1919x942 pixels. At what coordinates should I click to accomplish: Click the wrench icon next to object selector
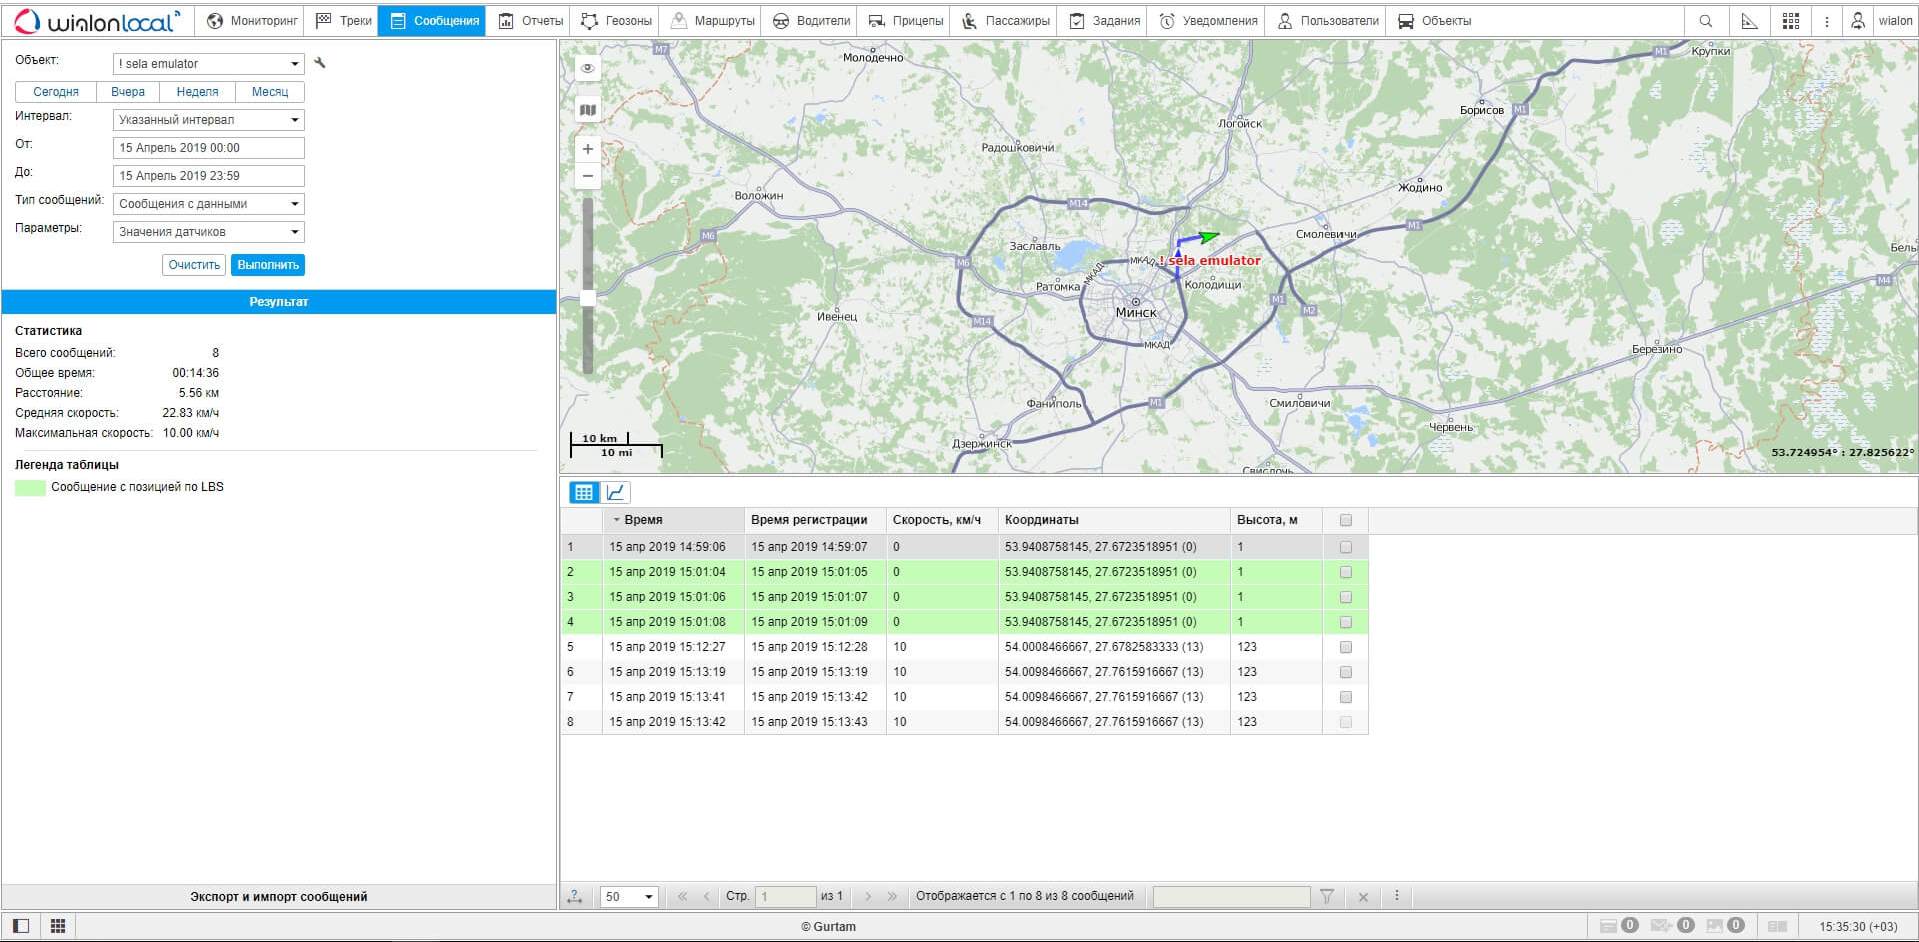(320, 63)
